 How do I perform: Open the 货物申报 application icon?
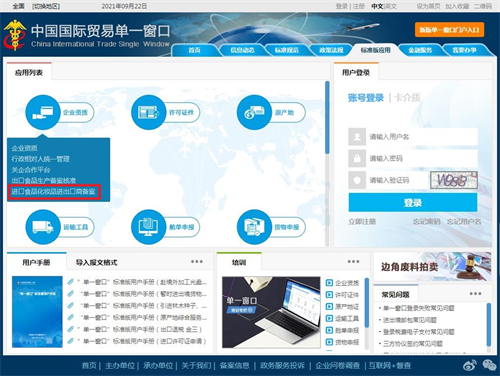(254, 227)
